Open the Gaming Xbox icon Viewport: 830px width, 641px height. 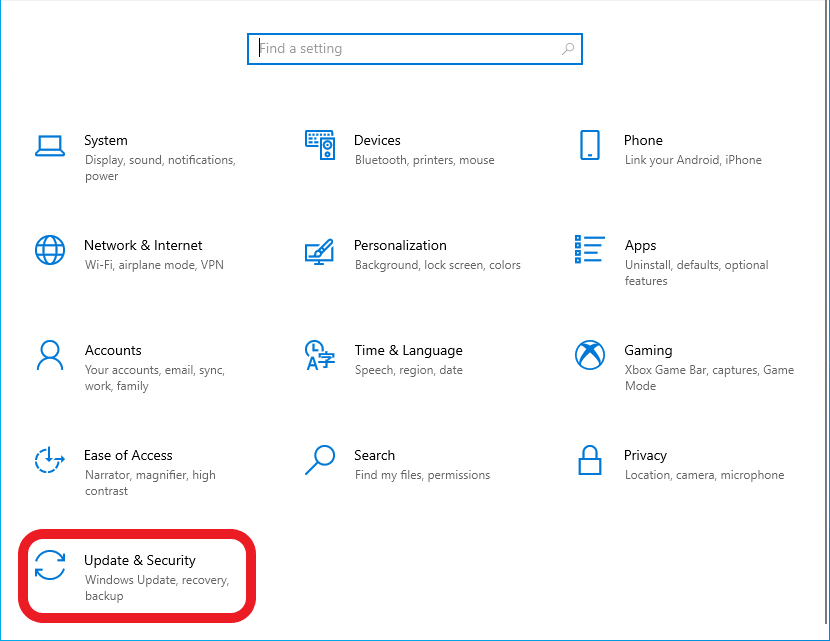590,355
